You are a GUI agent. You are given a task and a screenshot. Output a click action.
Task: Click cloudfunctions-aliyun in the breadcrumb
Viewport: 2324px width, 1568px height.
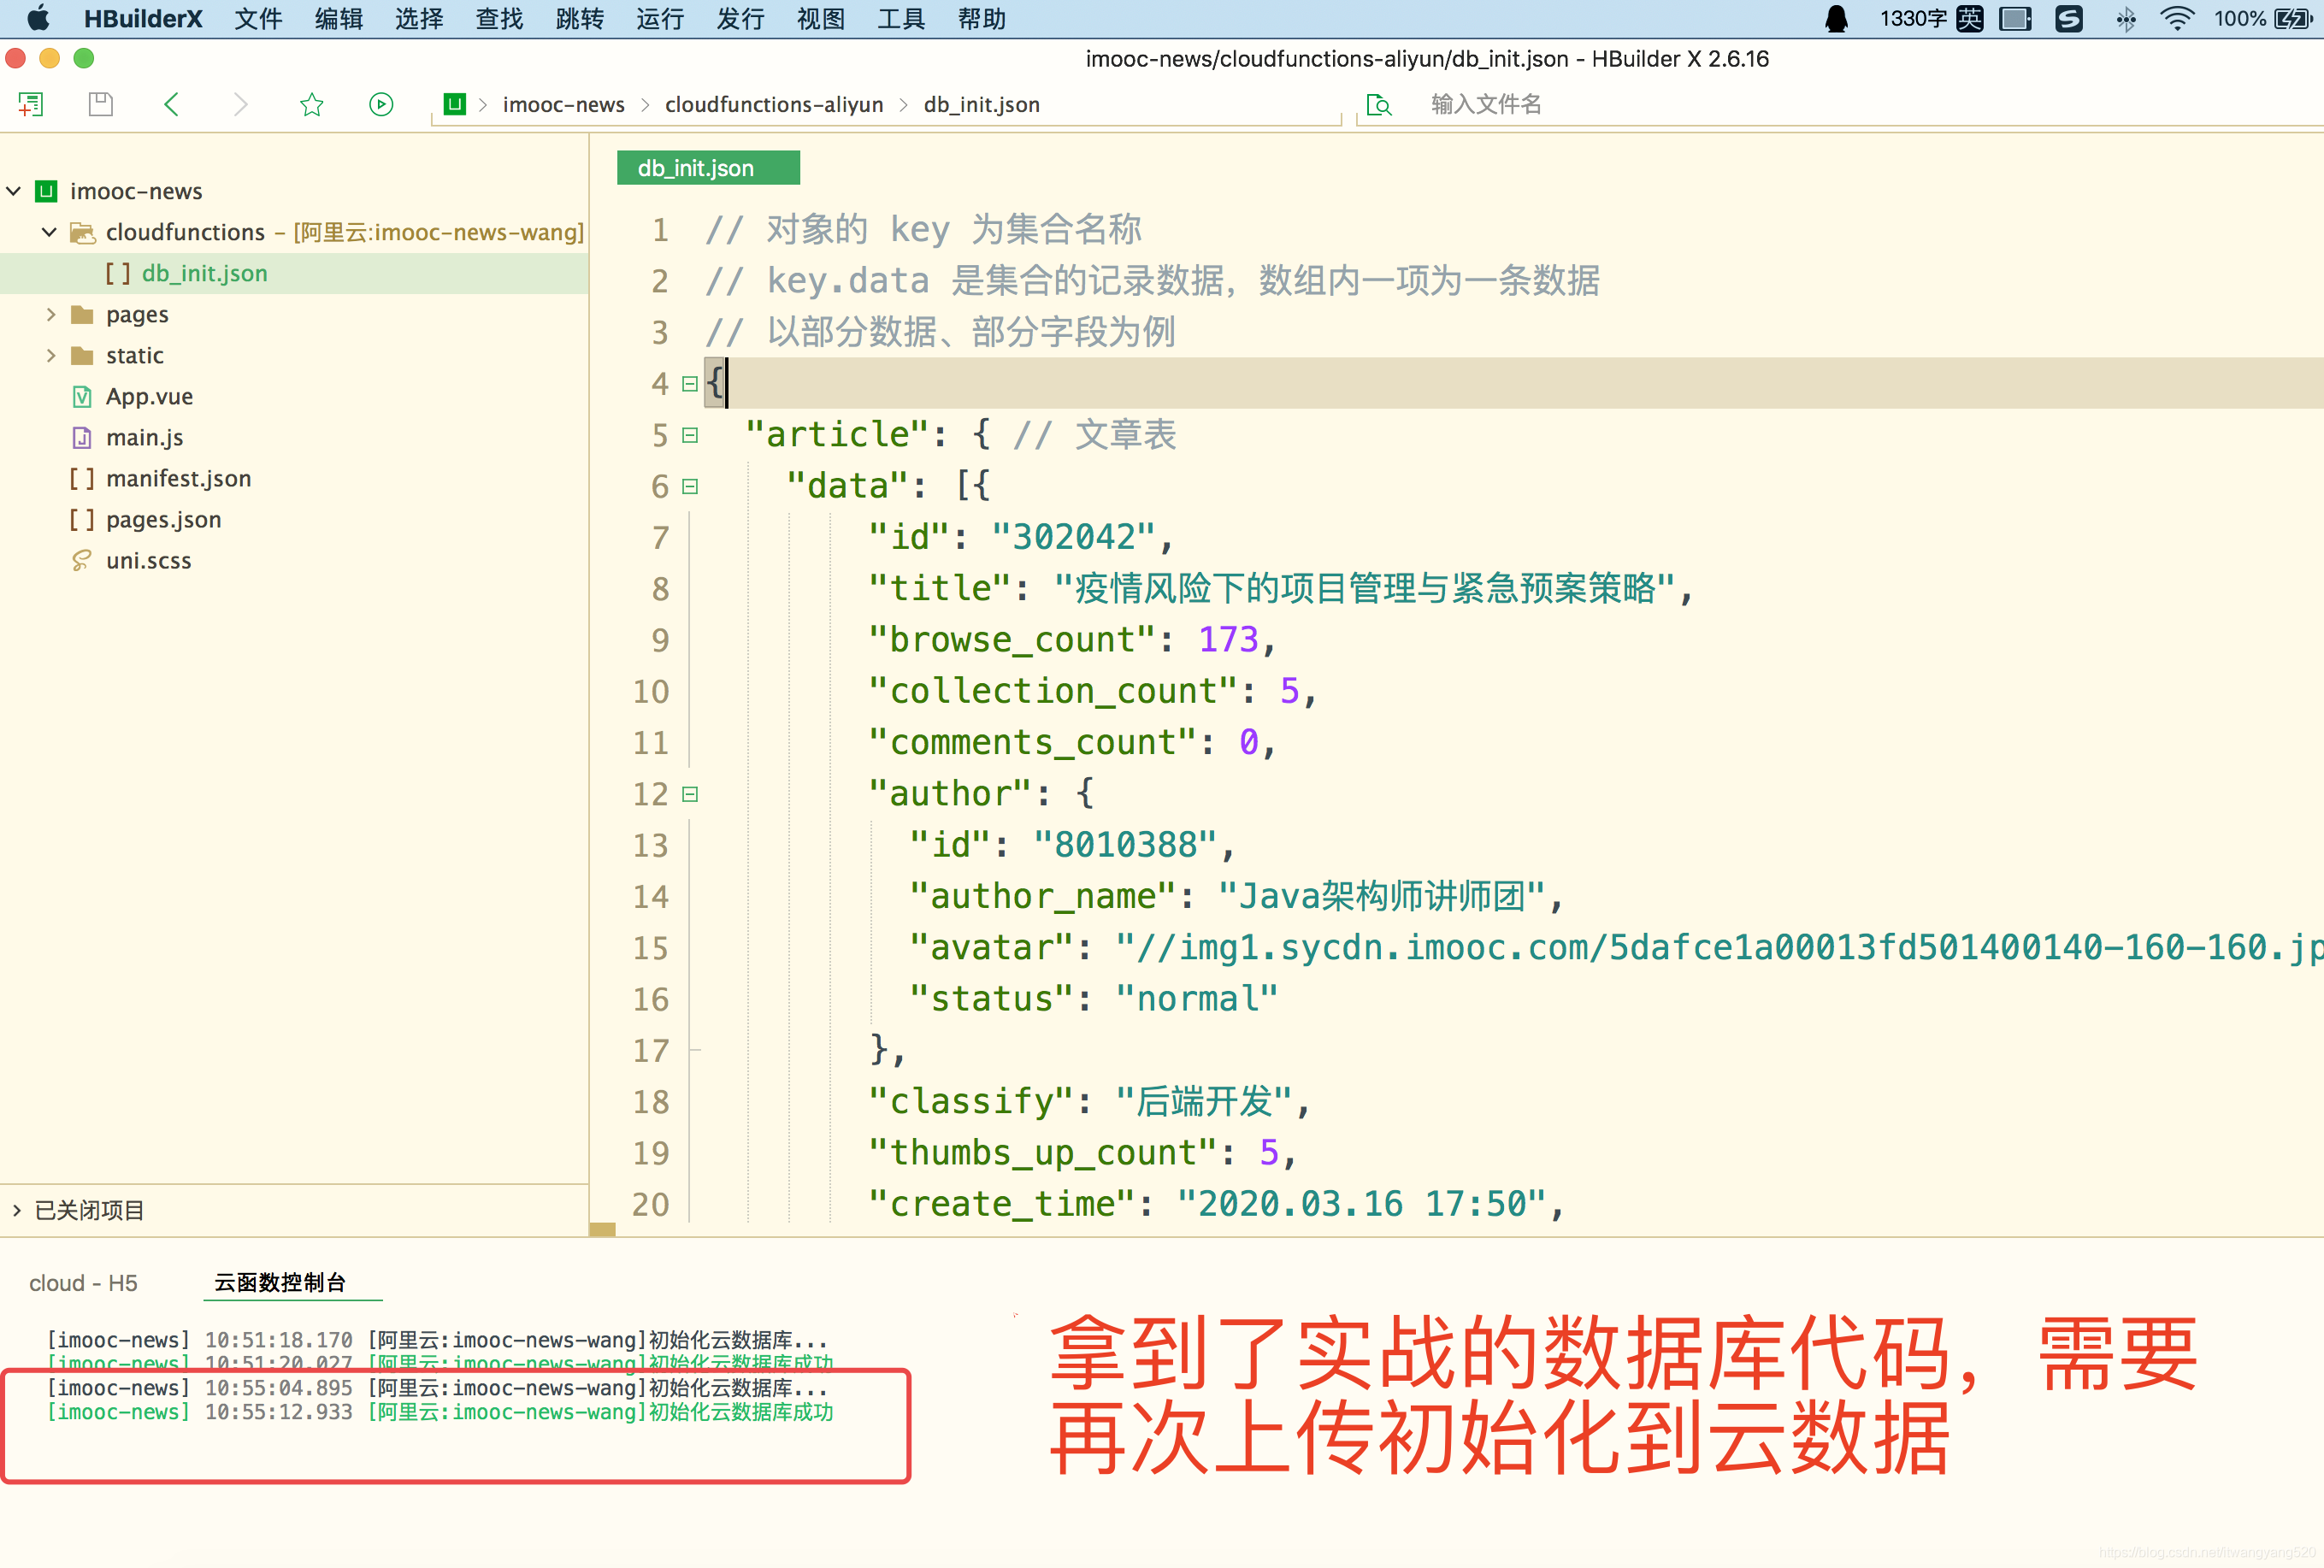click(x=774, y=104)
